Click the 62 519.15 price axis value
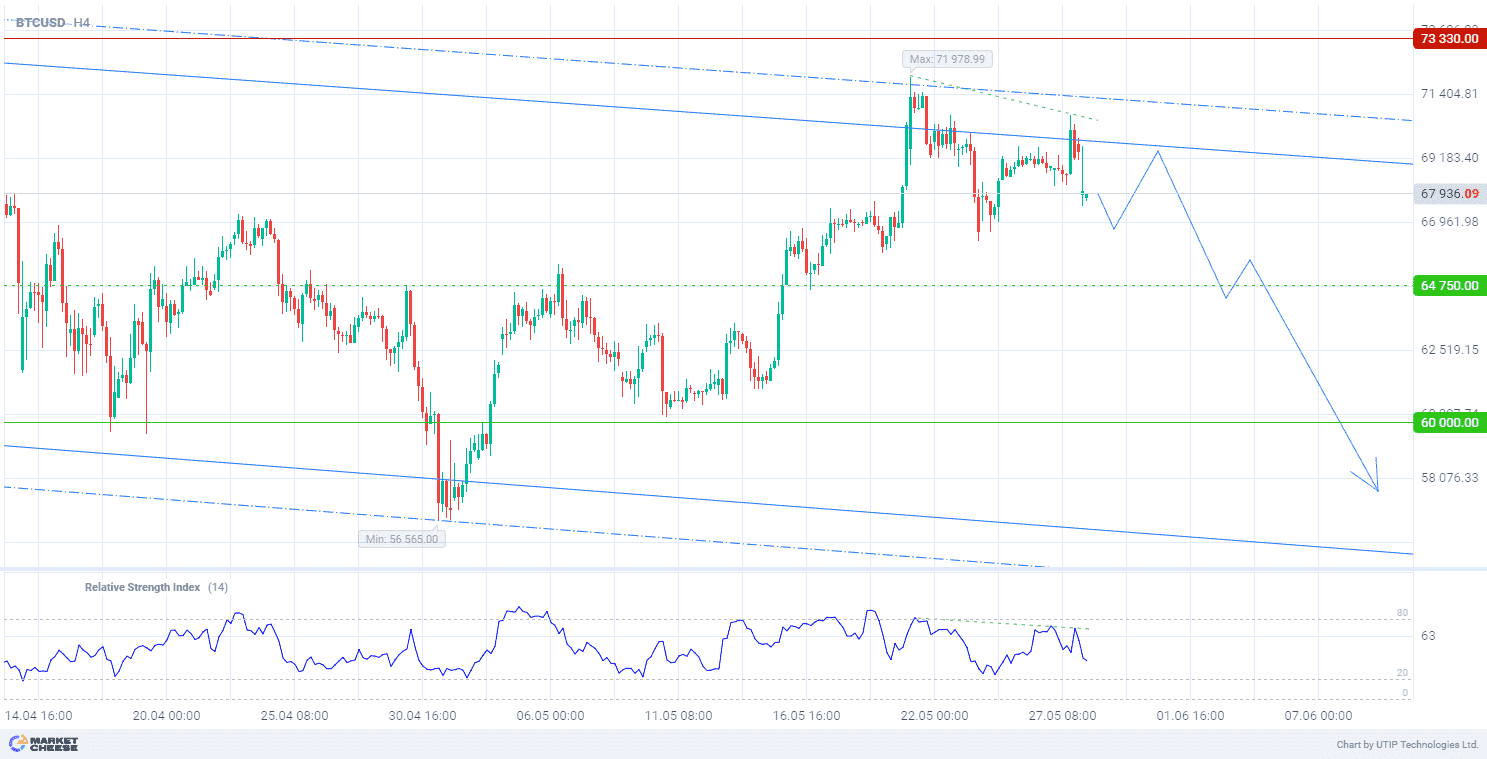The width and height of the screenshot is (1487, 759). 1449,350
